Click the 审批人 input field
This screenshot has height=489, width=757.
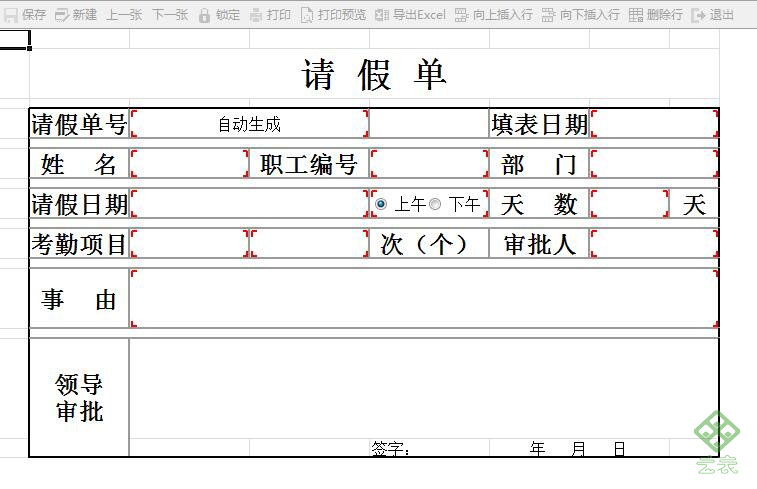tap(654, 244)
